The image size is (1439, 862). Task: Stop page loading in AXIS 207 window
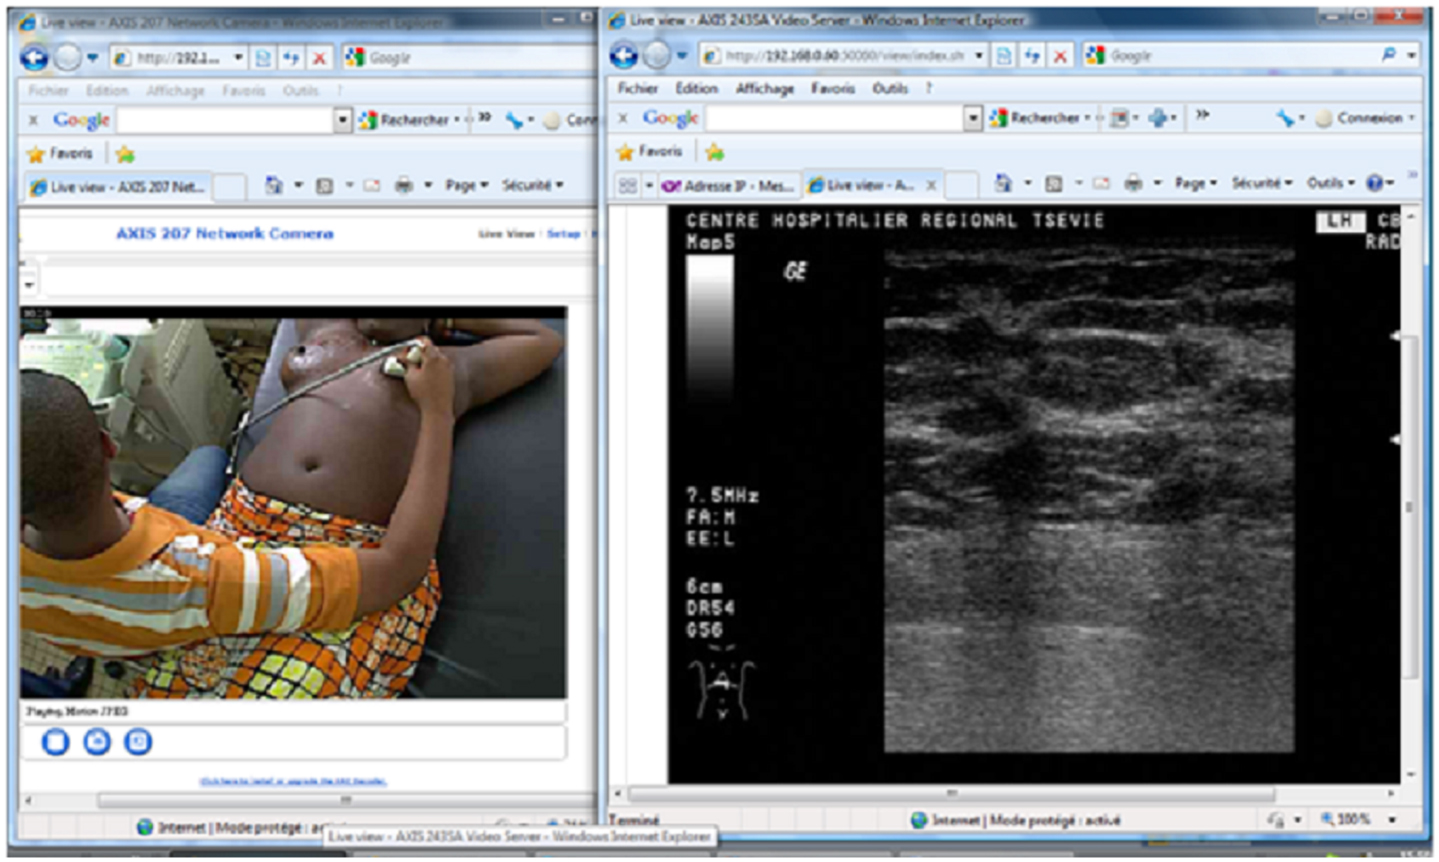click(319, 58)
